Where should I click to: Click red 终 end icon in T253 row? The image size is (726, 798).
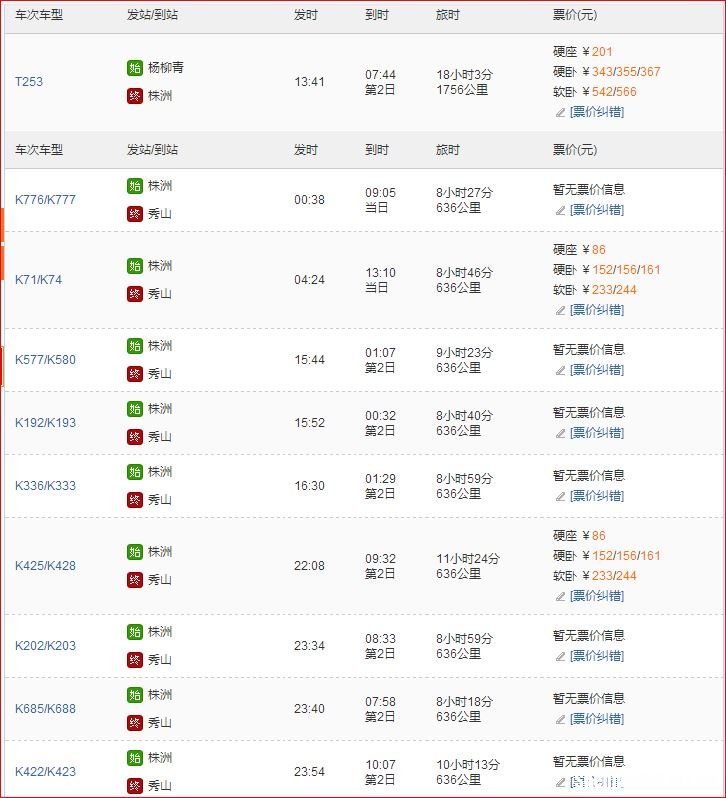[135, 96]
